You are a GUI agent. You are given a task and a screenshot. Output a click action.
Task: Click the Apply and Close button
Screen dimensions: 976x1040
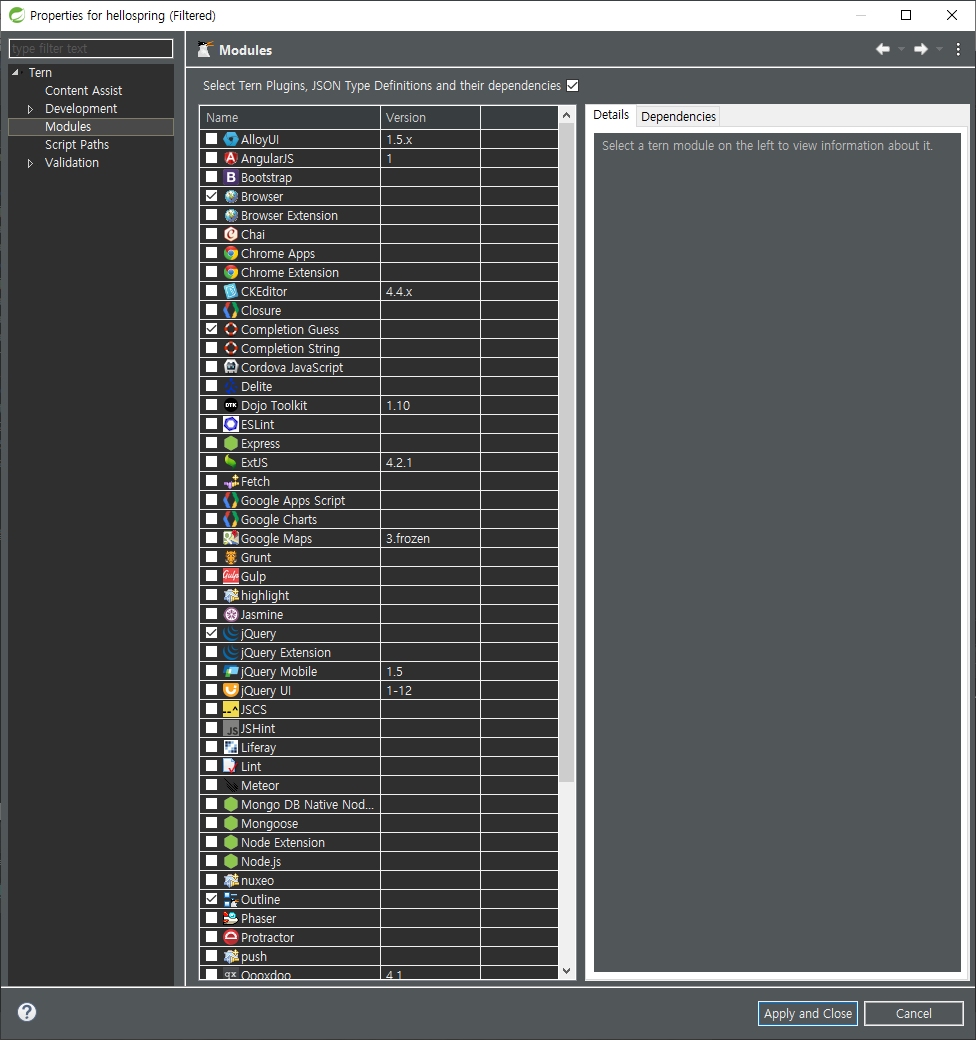point(808,1013)
